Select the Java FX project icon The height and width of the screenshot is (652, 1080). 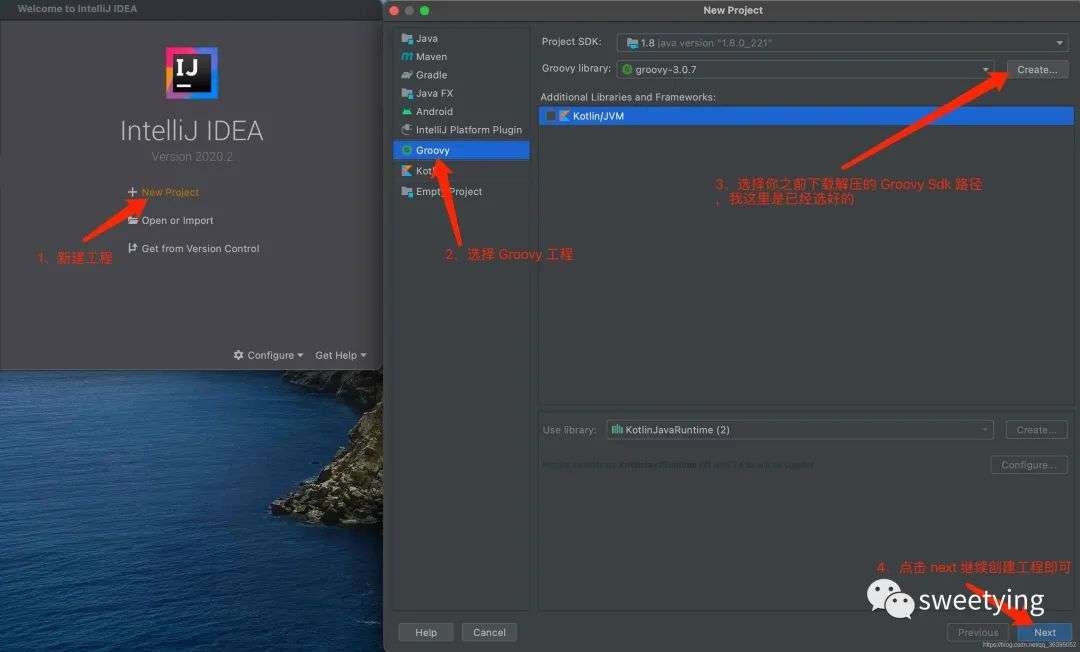407,93
